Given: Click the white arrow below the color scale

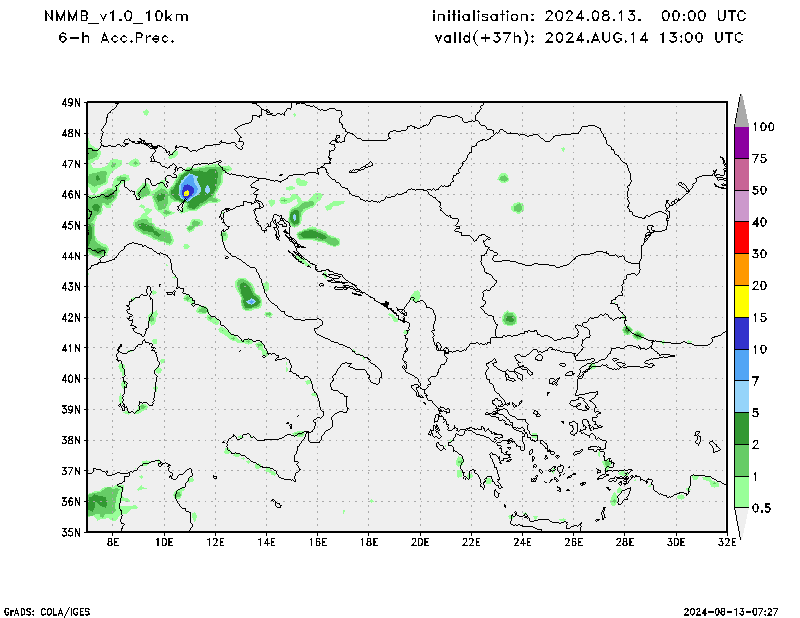Looking at the screenshot, I should (741, 522).
